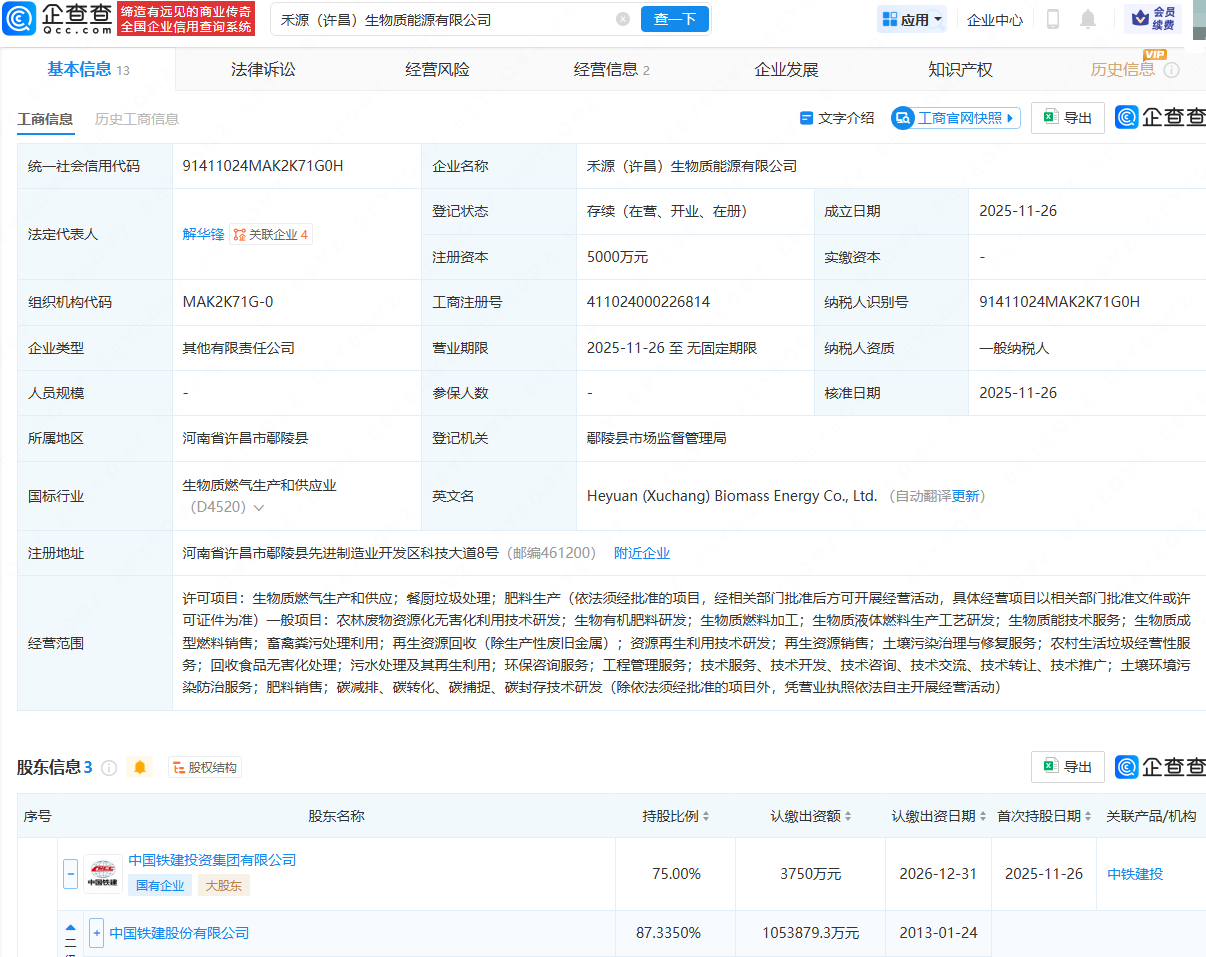Screen dimensions: 1206x957
Task: Click the Excel 导出 export icon
Action: coord(1049,117)
